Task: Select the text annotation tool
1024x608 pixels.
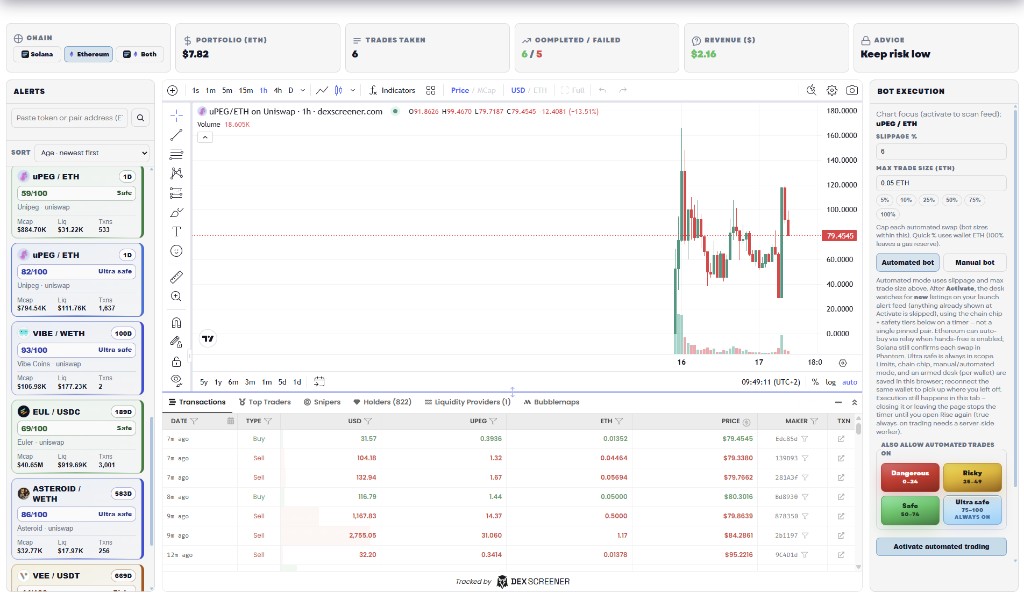Action: tap(177, 231)
